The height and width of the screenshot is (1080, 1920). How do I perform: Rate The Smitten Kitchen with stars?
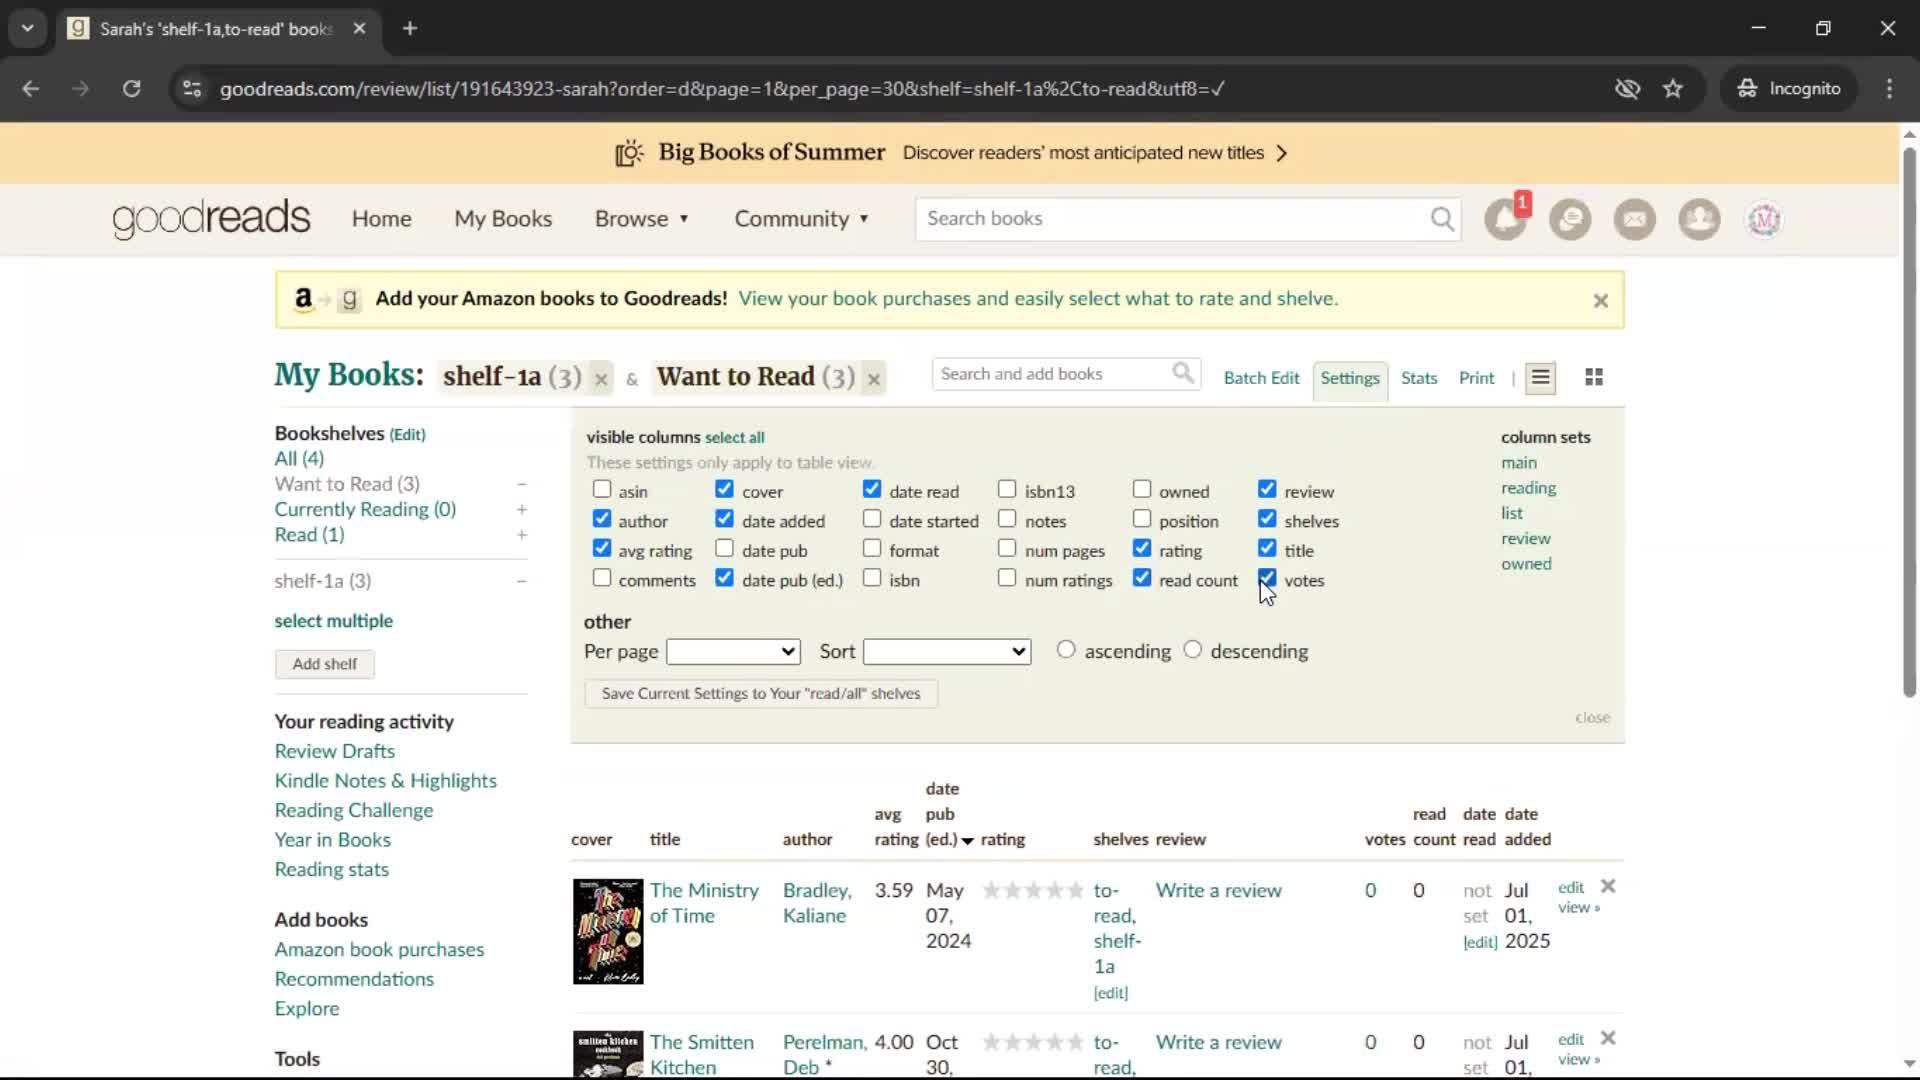click(1033, 1043)
